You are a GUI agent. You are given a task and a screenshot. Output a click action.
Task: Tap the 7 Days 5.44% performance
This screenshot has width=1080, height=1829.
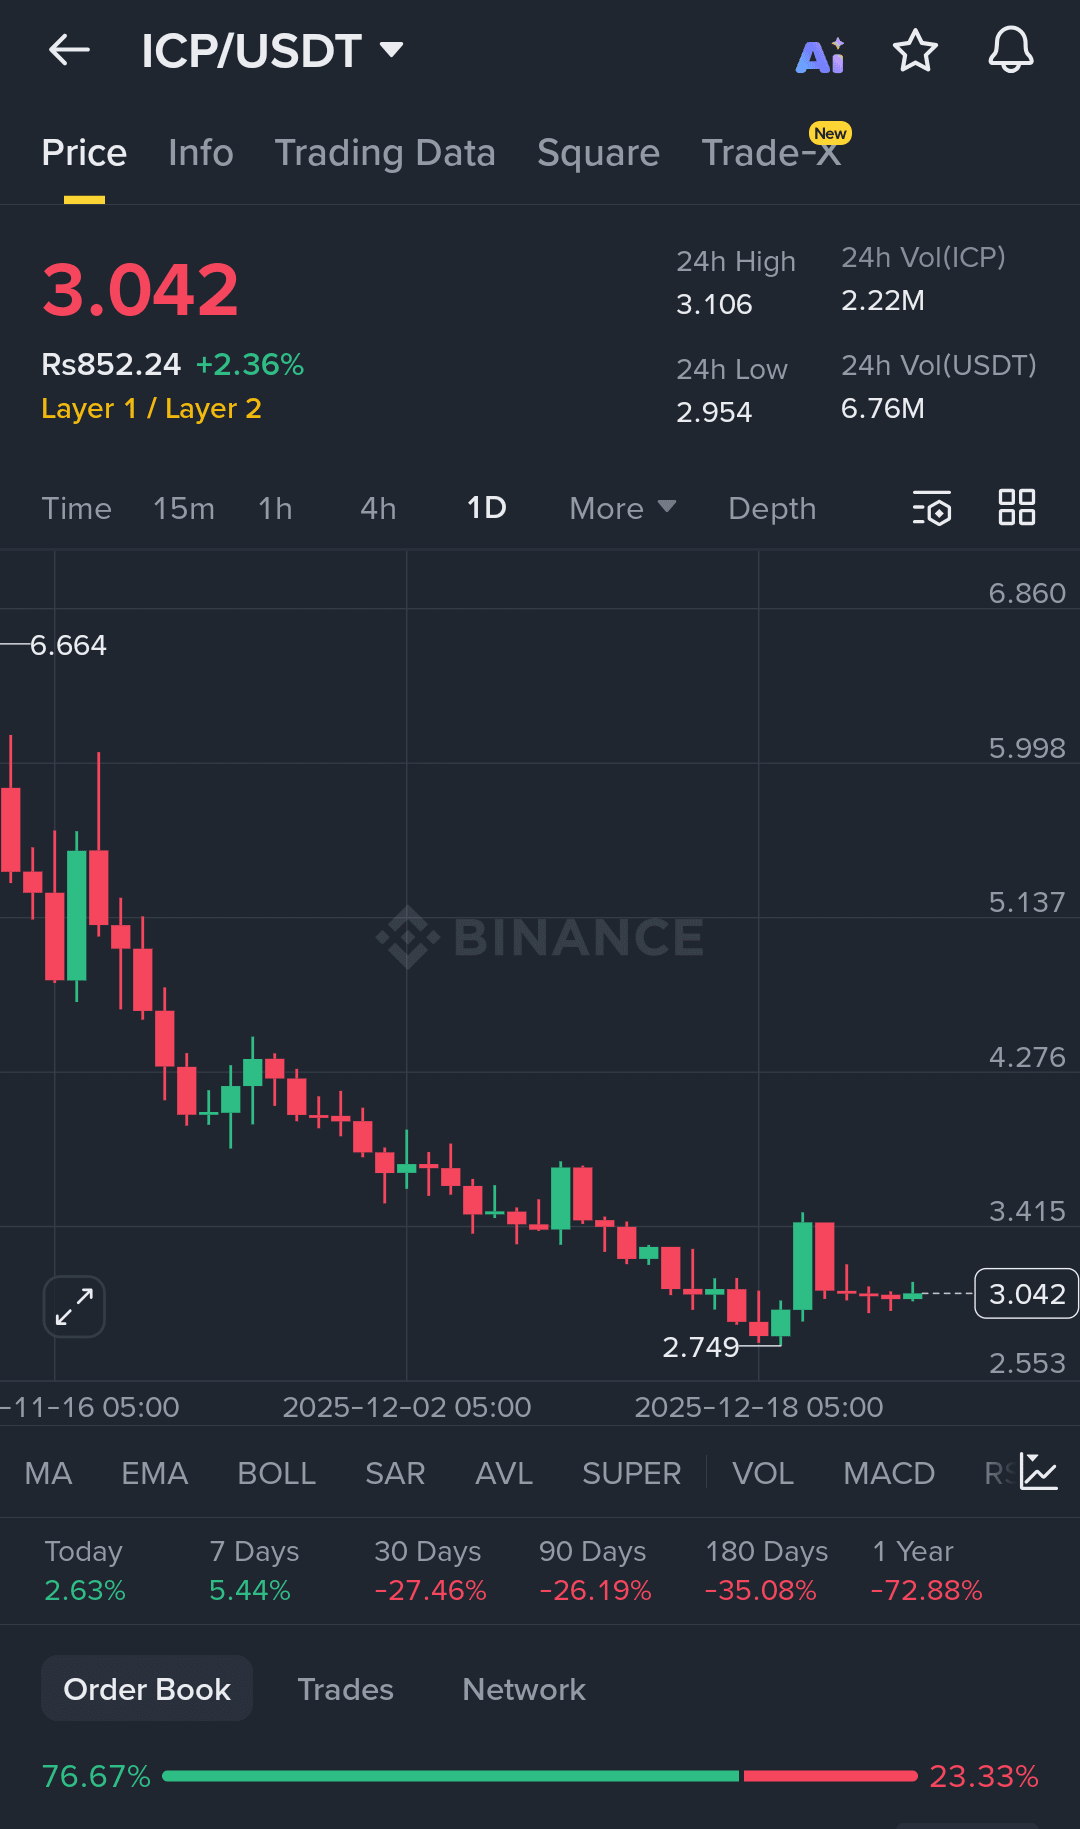(254, 1570)
